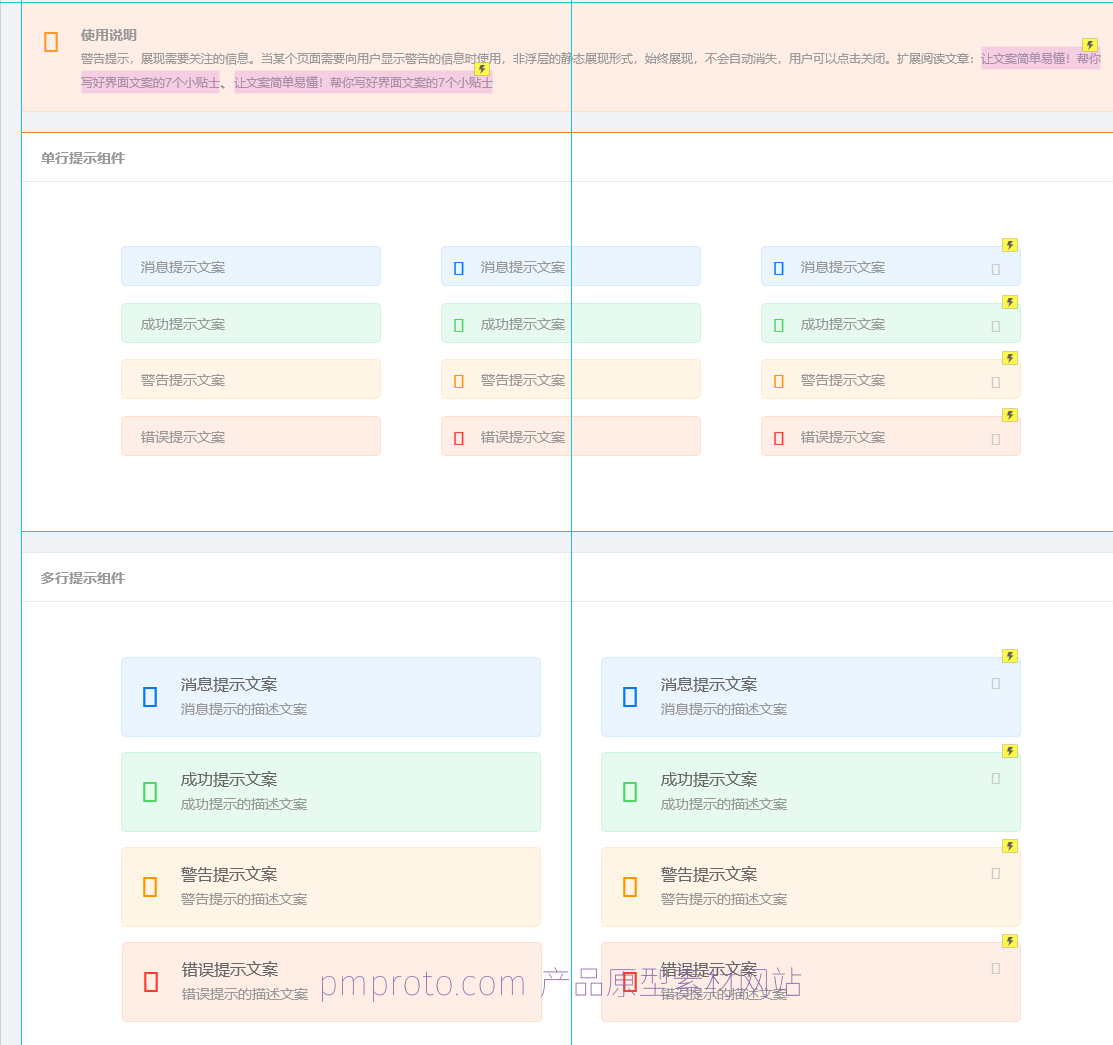1113x1045 pixels.
Task: Select the green success icon on the 成功提示文案 alert
Action: click(x=458, y=323)
